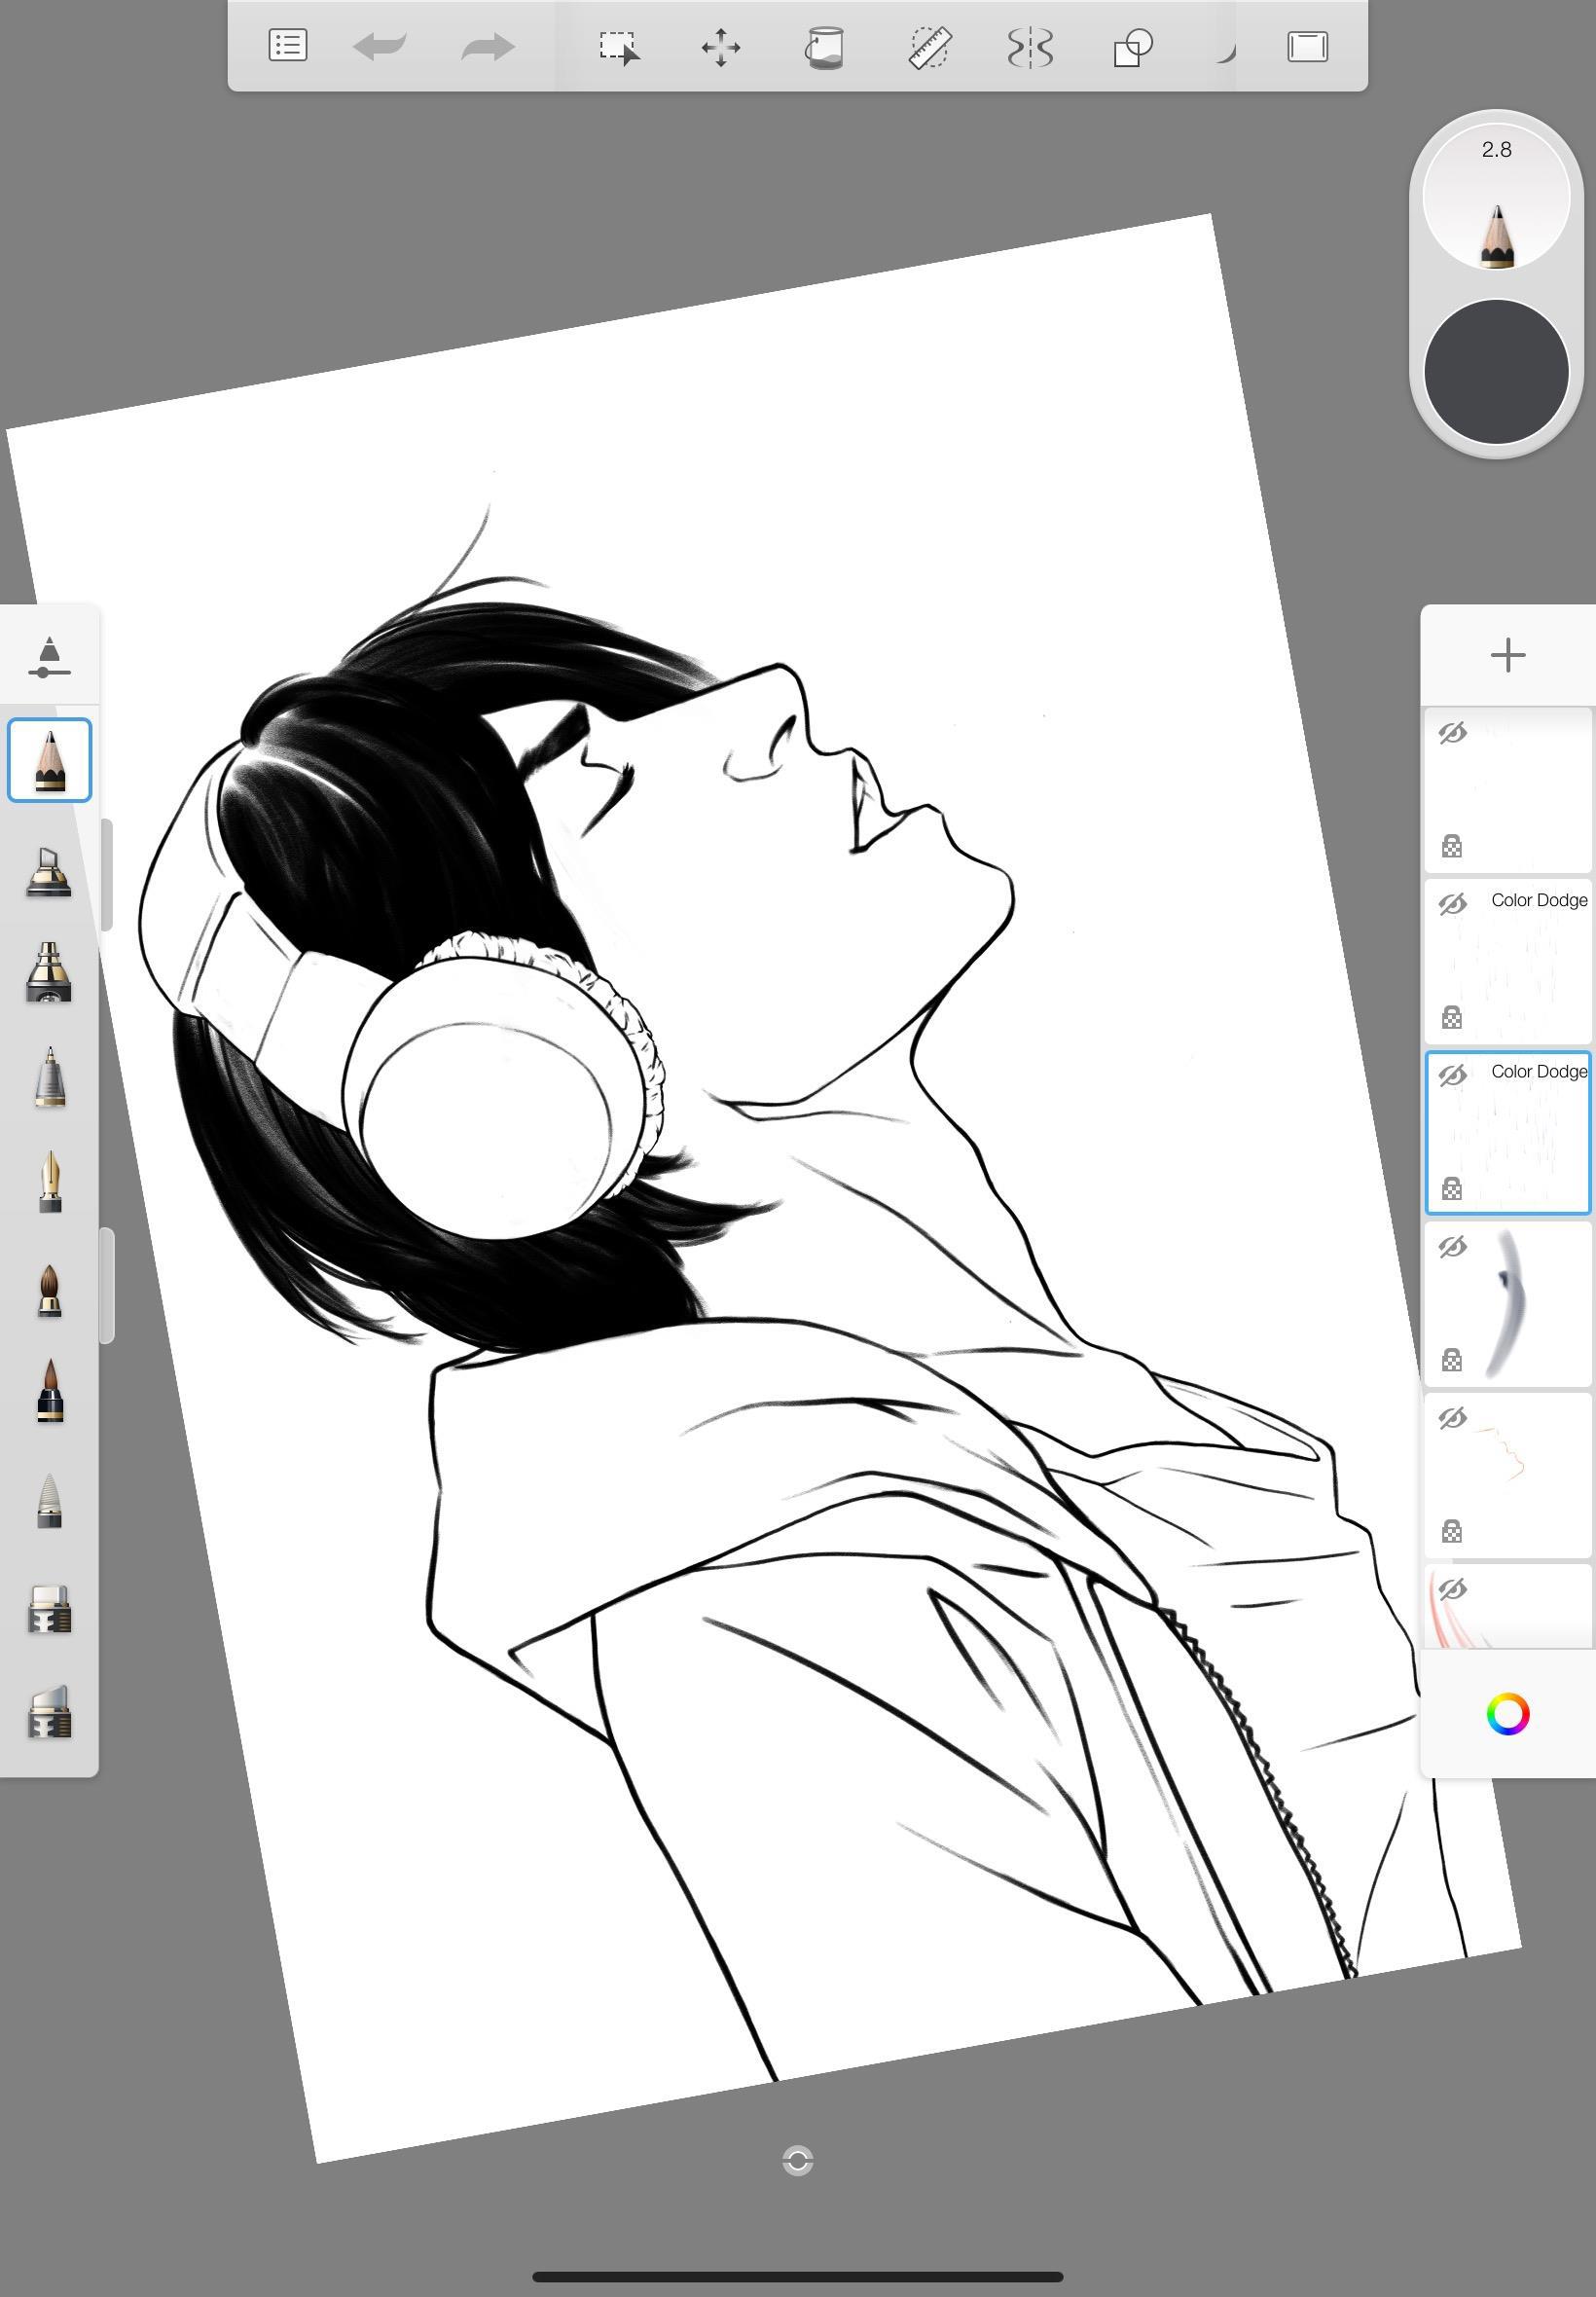Open the shapes drawing tool

click(1133, 47)
